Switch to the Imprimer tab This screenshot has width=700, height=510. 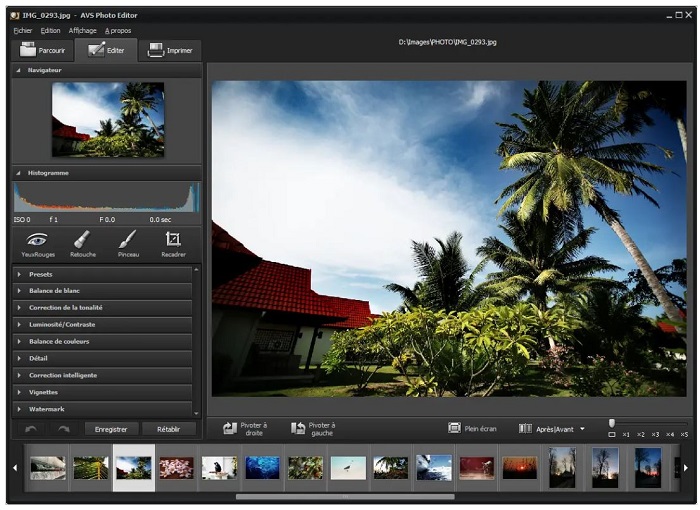170,50
